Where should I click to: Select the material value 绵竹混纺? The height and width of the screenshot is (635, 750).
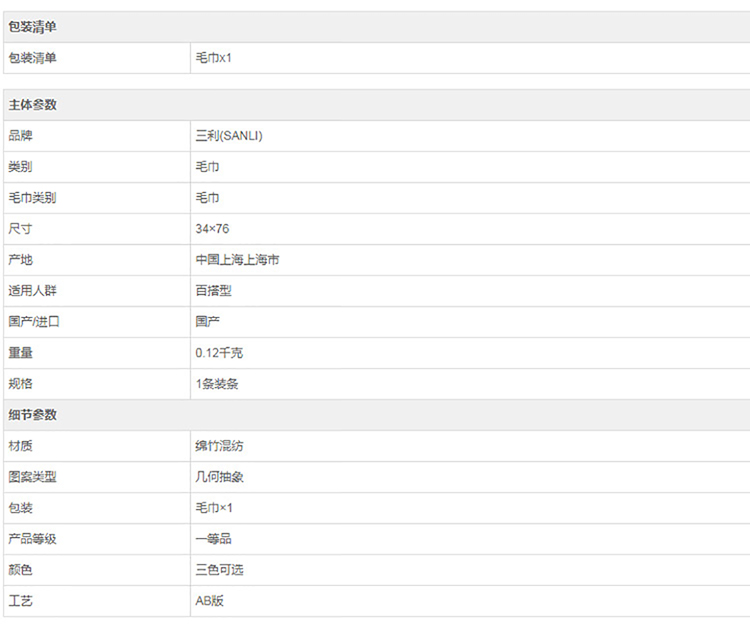220,446
